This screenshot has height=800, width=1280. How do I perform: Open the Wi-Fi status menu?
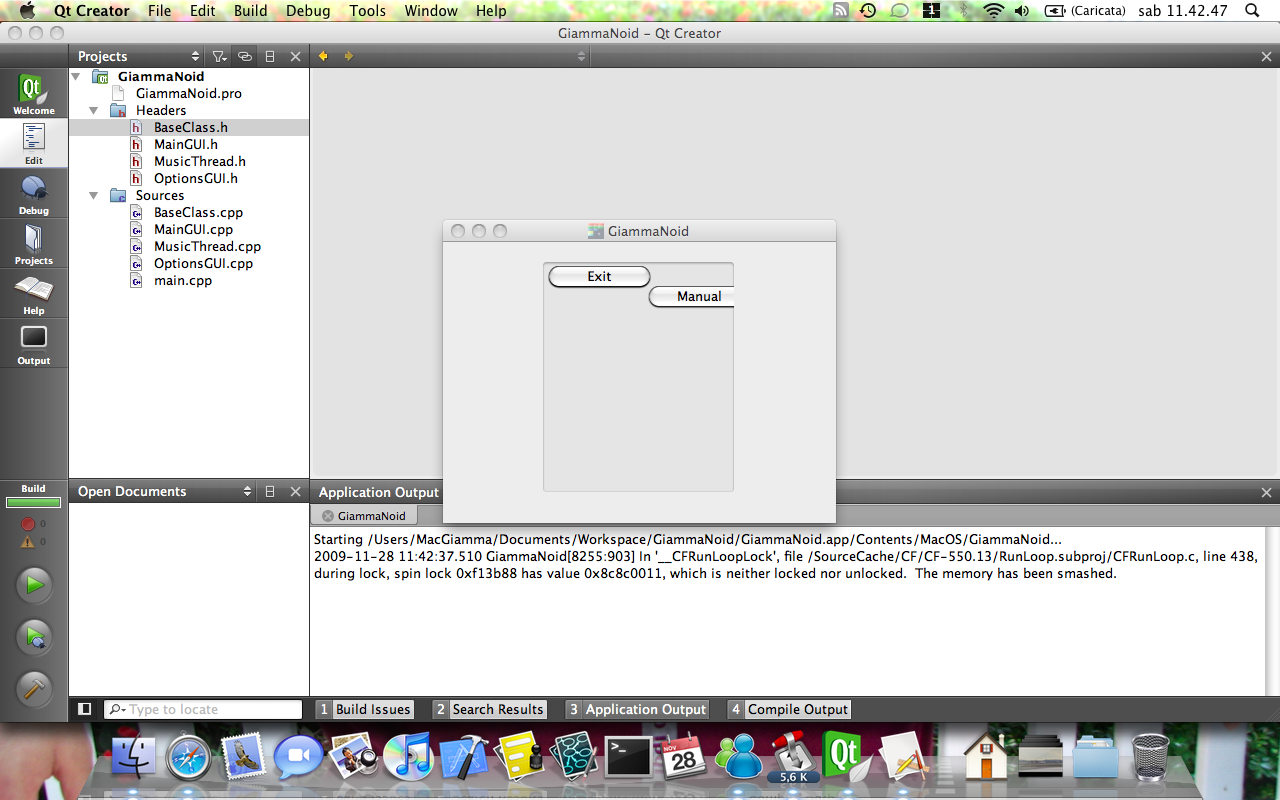[x=992, y=11]
